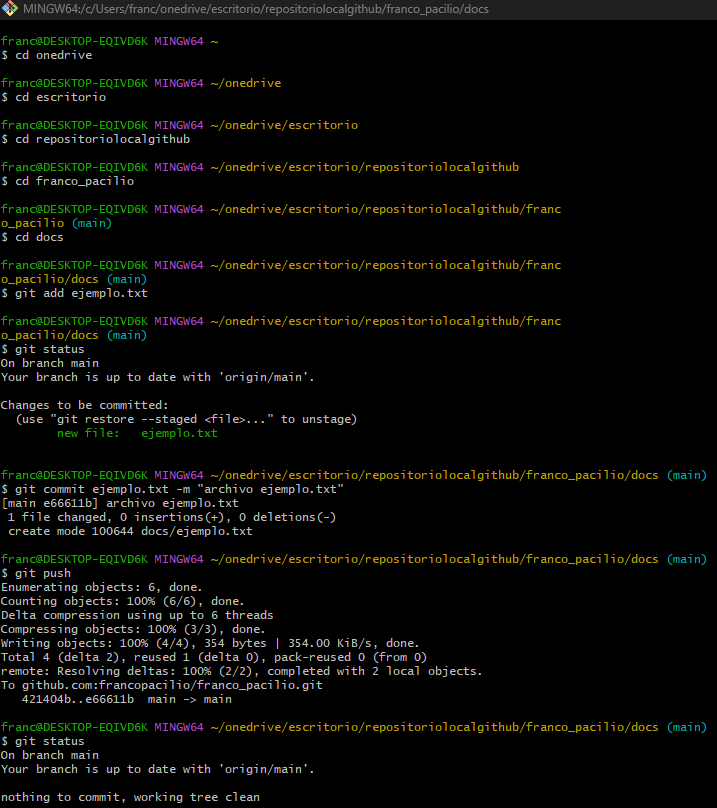Click the 'cd escritorio' command line
The height and width of the screenshot is (808, 717).
[x=54, y=97]
